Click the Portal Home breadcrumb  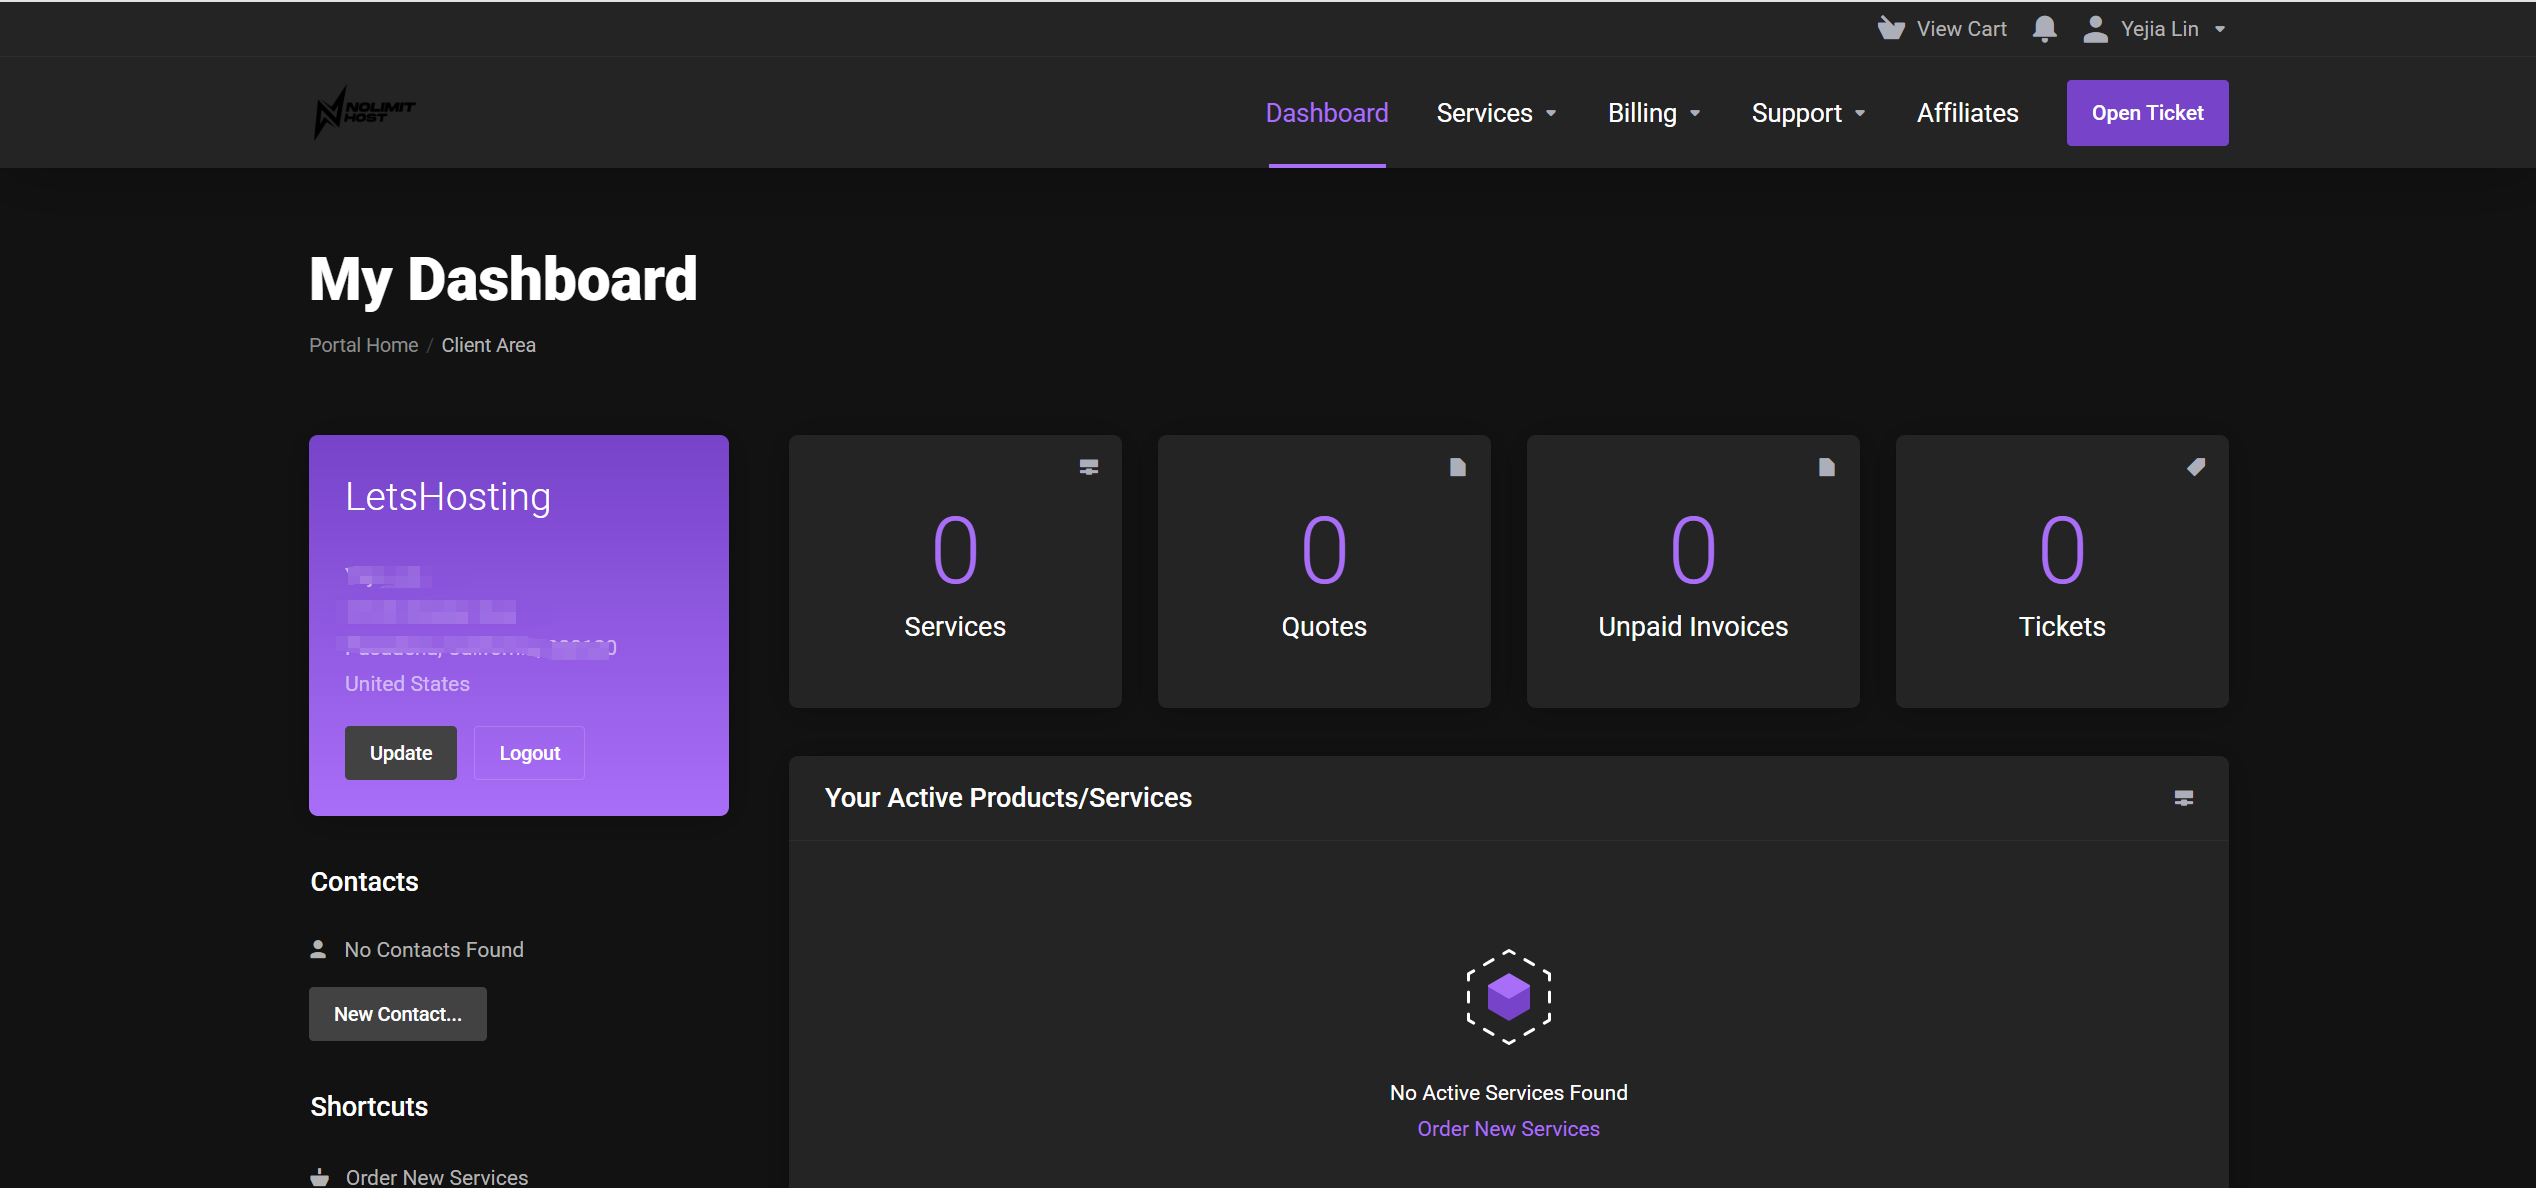tap(363, 345)
